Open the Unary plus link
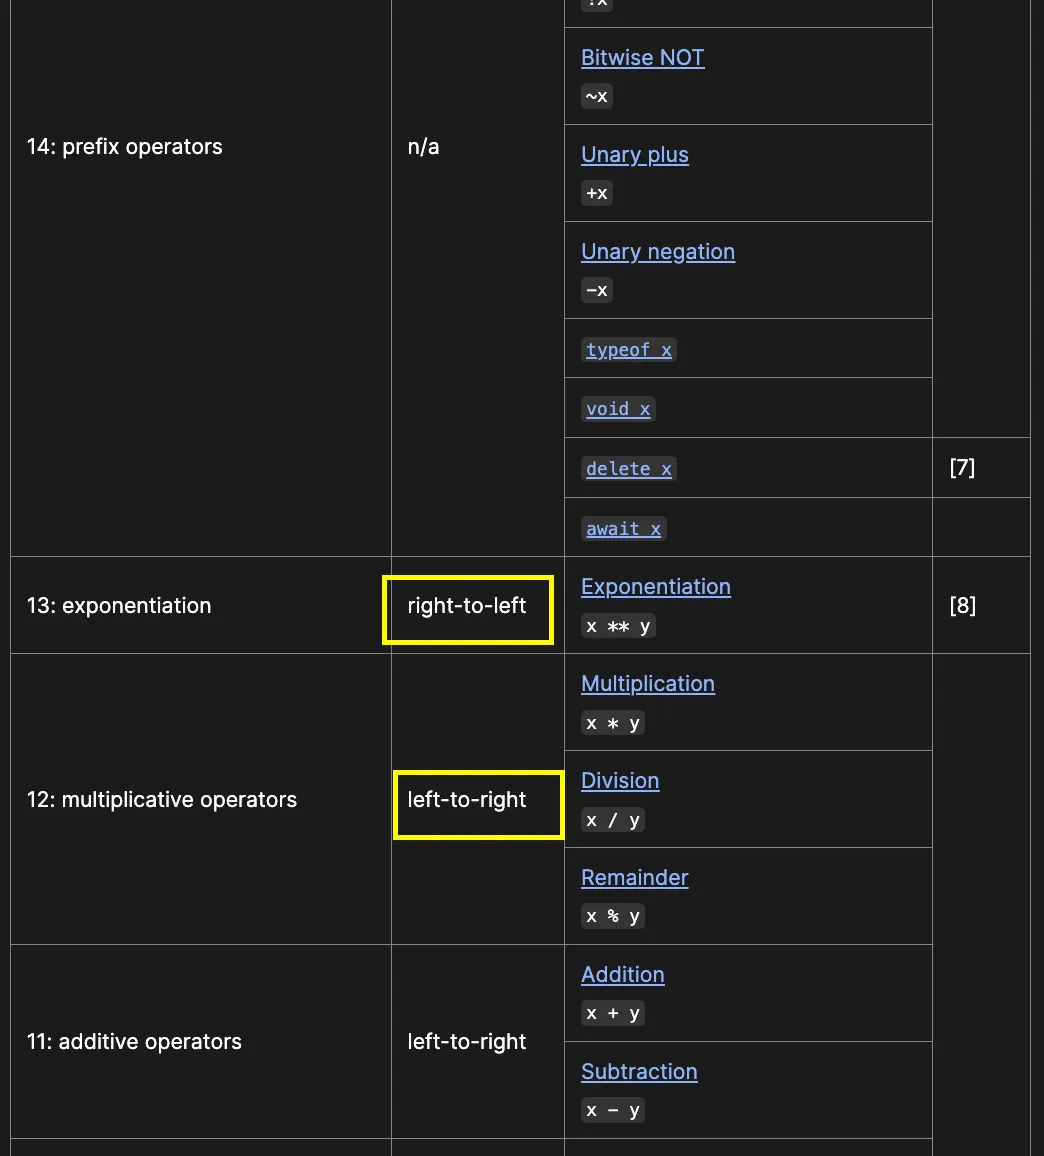 [635, 155]
